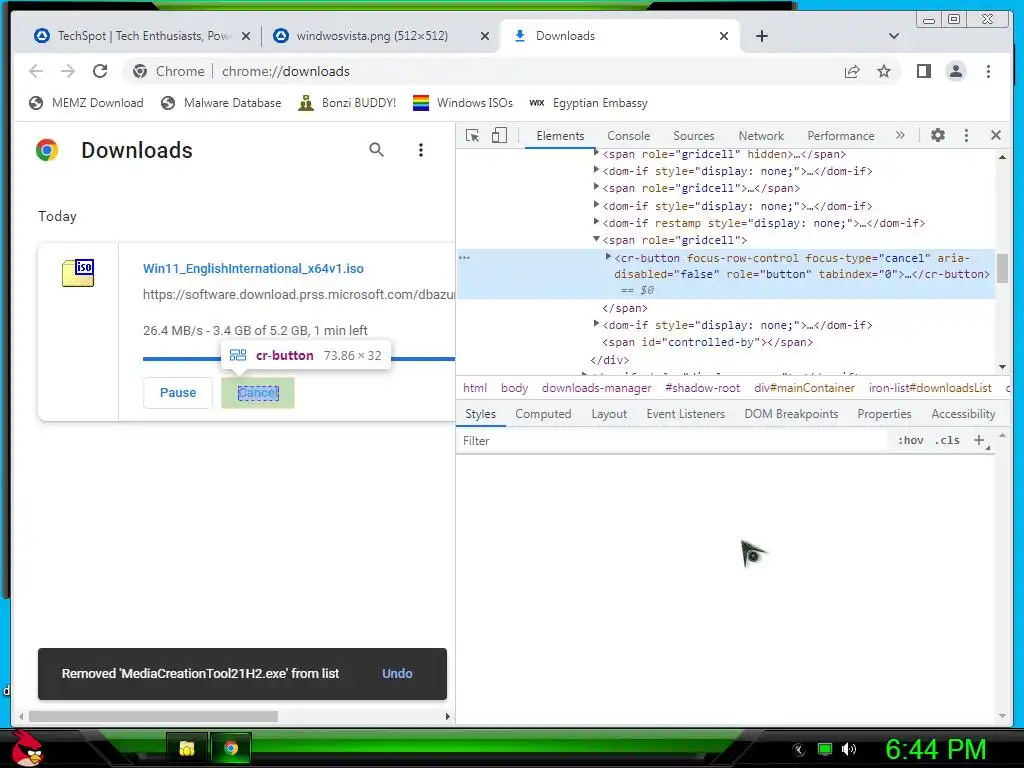Image resolution: width=1024 pixels, height=768 pixels.
Task: Collapse the expanded span role="gridcell" node
Action: click(x=596, y=240)
